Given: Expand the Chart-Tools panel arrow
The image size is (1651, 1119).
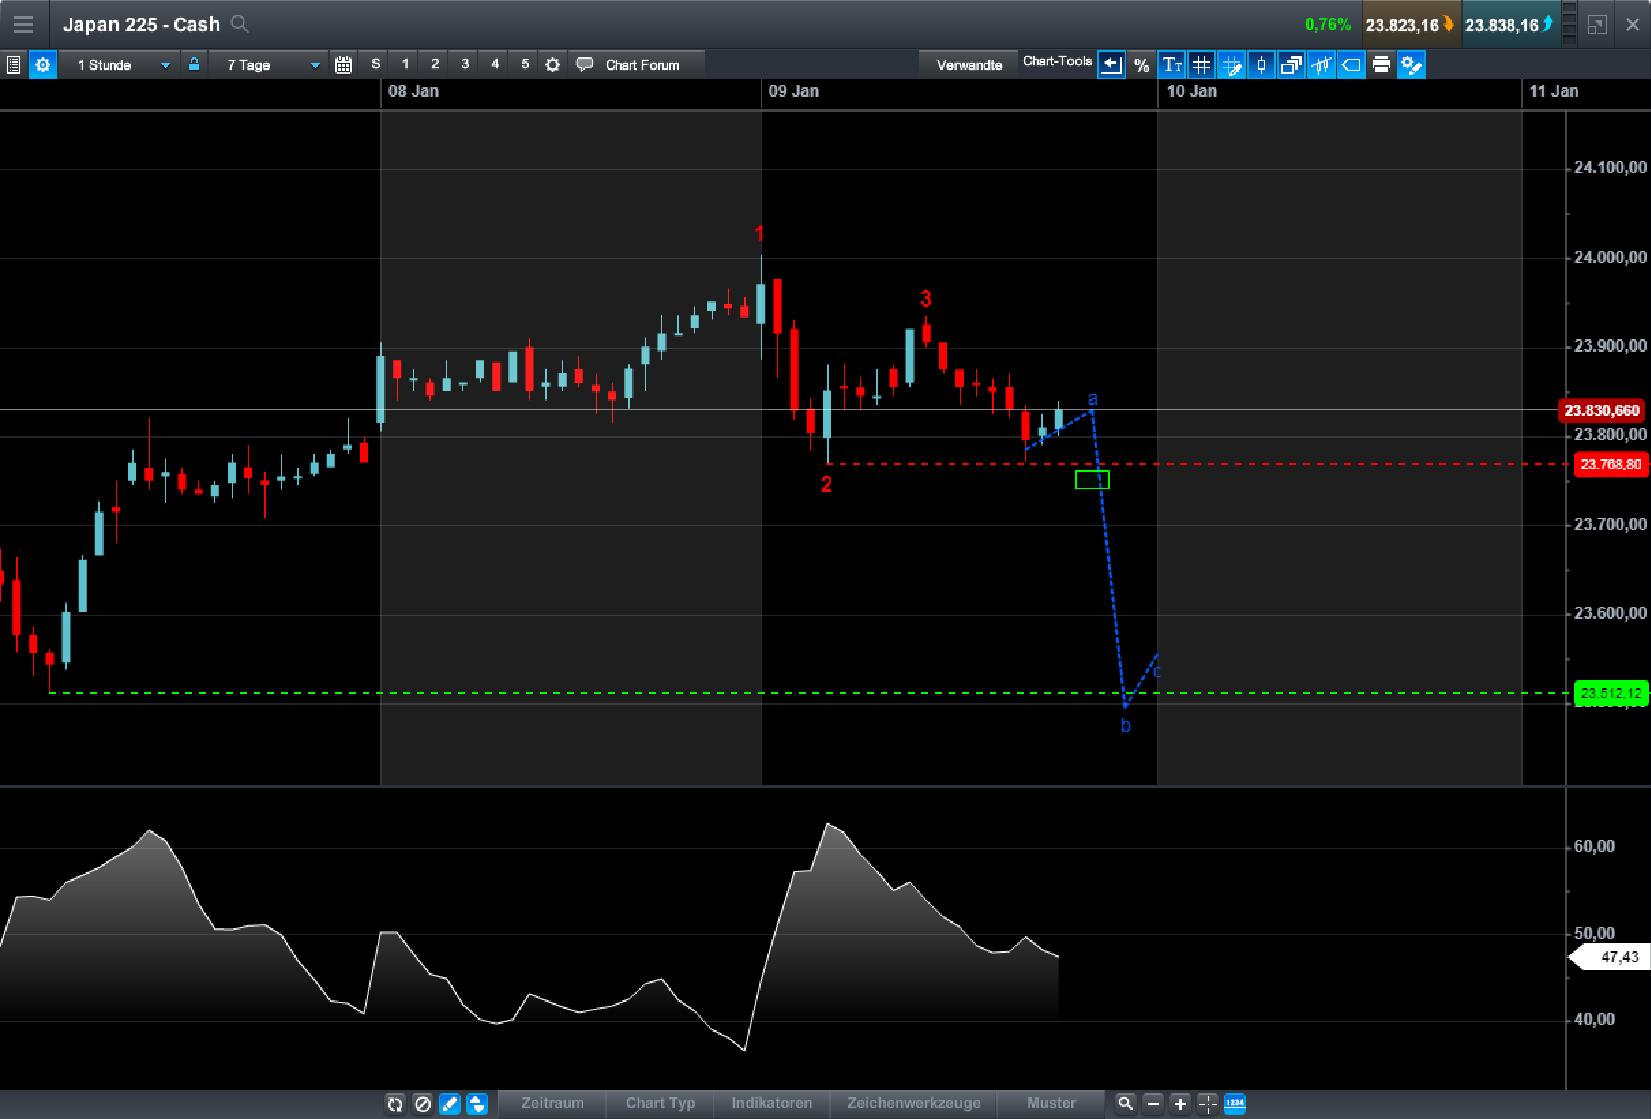Looking at the screenshot, I should (x=1110, y=64).
